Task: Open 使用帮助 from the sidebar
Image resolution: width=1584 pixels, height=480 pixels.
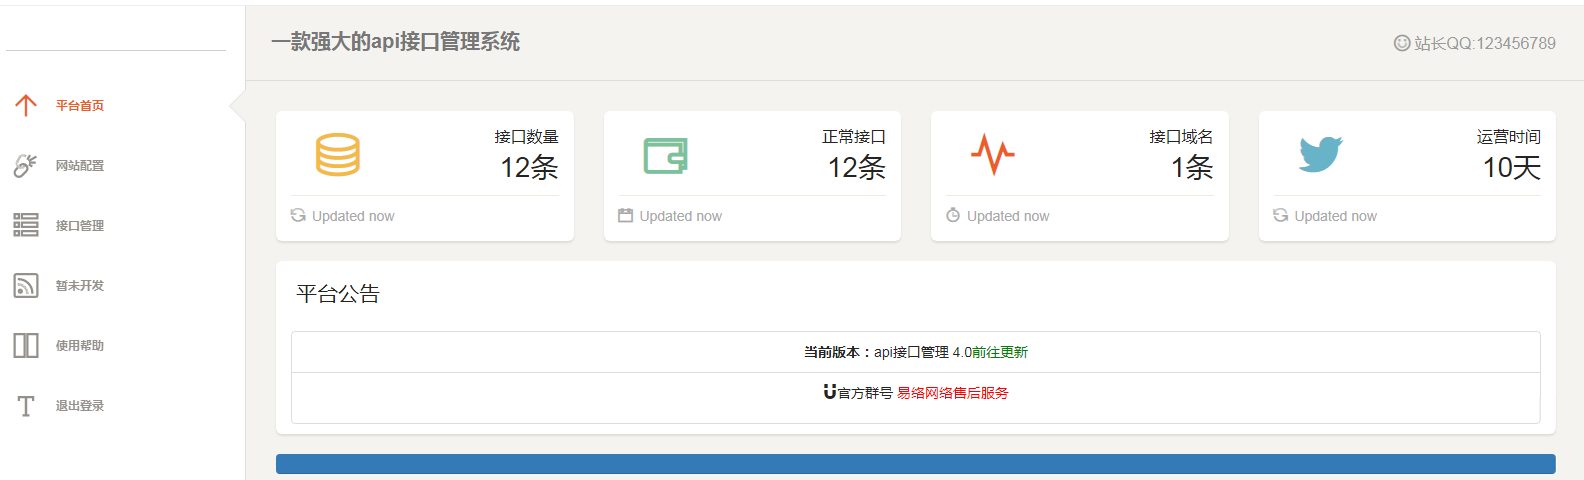Action: click(80, 346)
